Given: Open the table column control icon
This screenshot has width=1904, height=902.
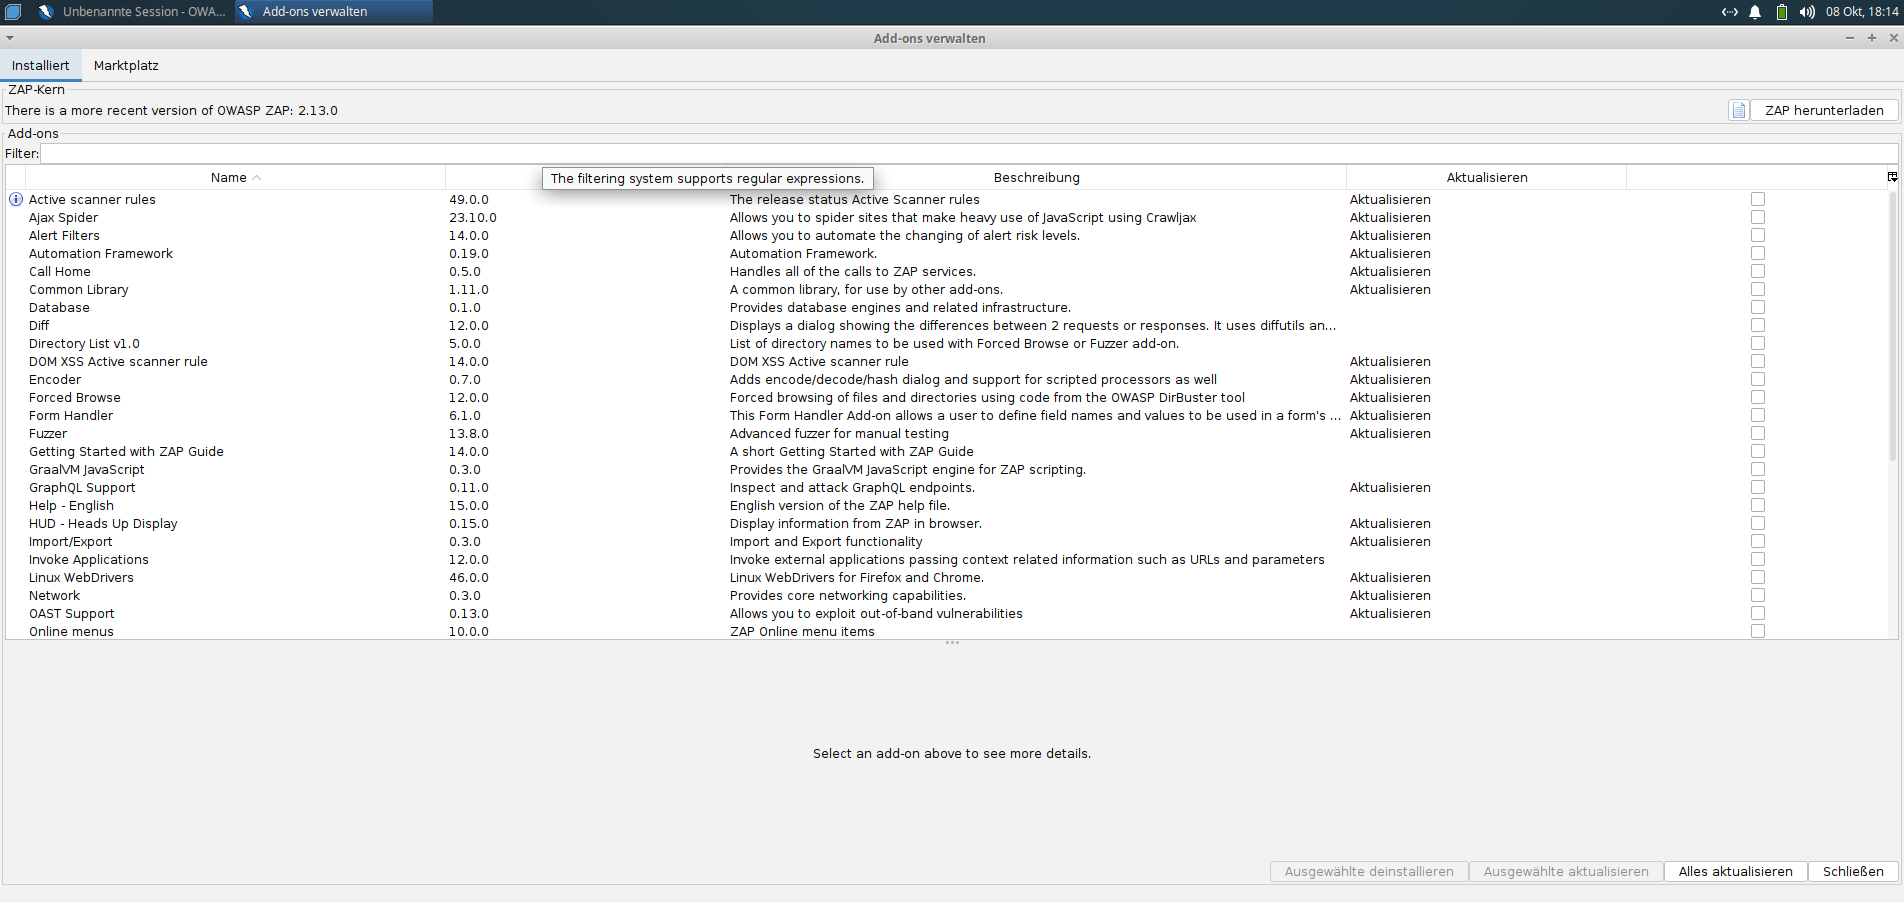Looking at the screenshot, I should pos(1892,177).
